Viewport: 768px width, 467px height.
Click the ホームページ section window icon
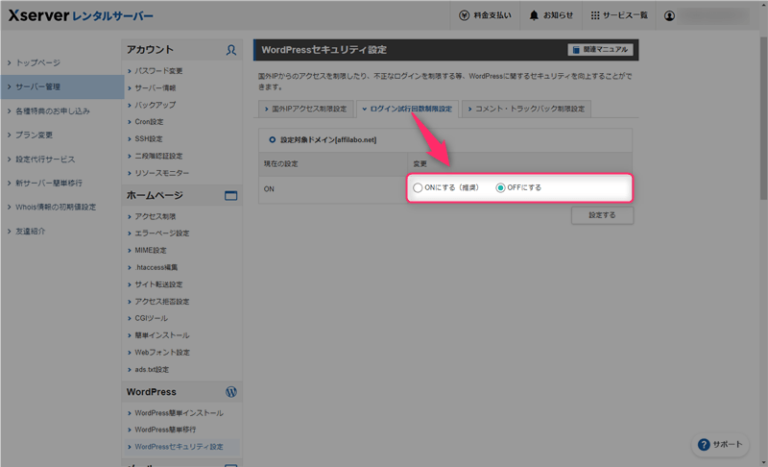coord(231,196)
